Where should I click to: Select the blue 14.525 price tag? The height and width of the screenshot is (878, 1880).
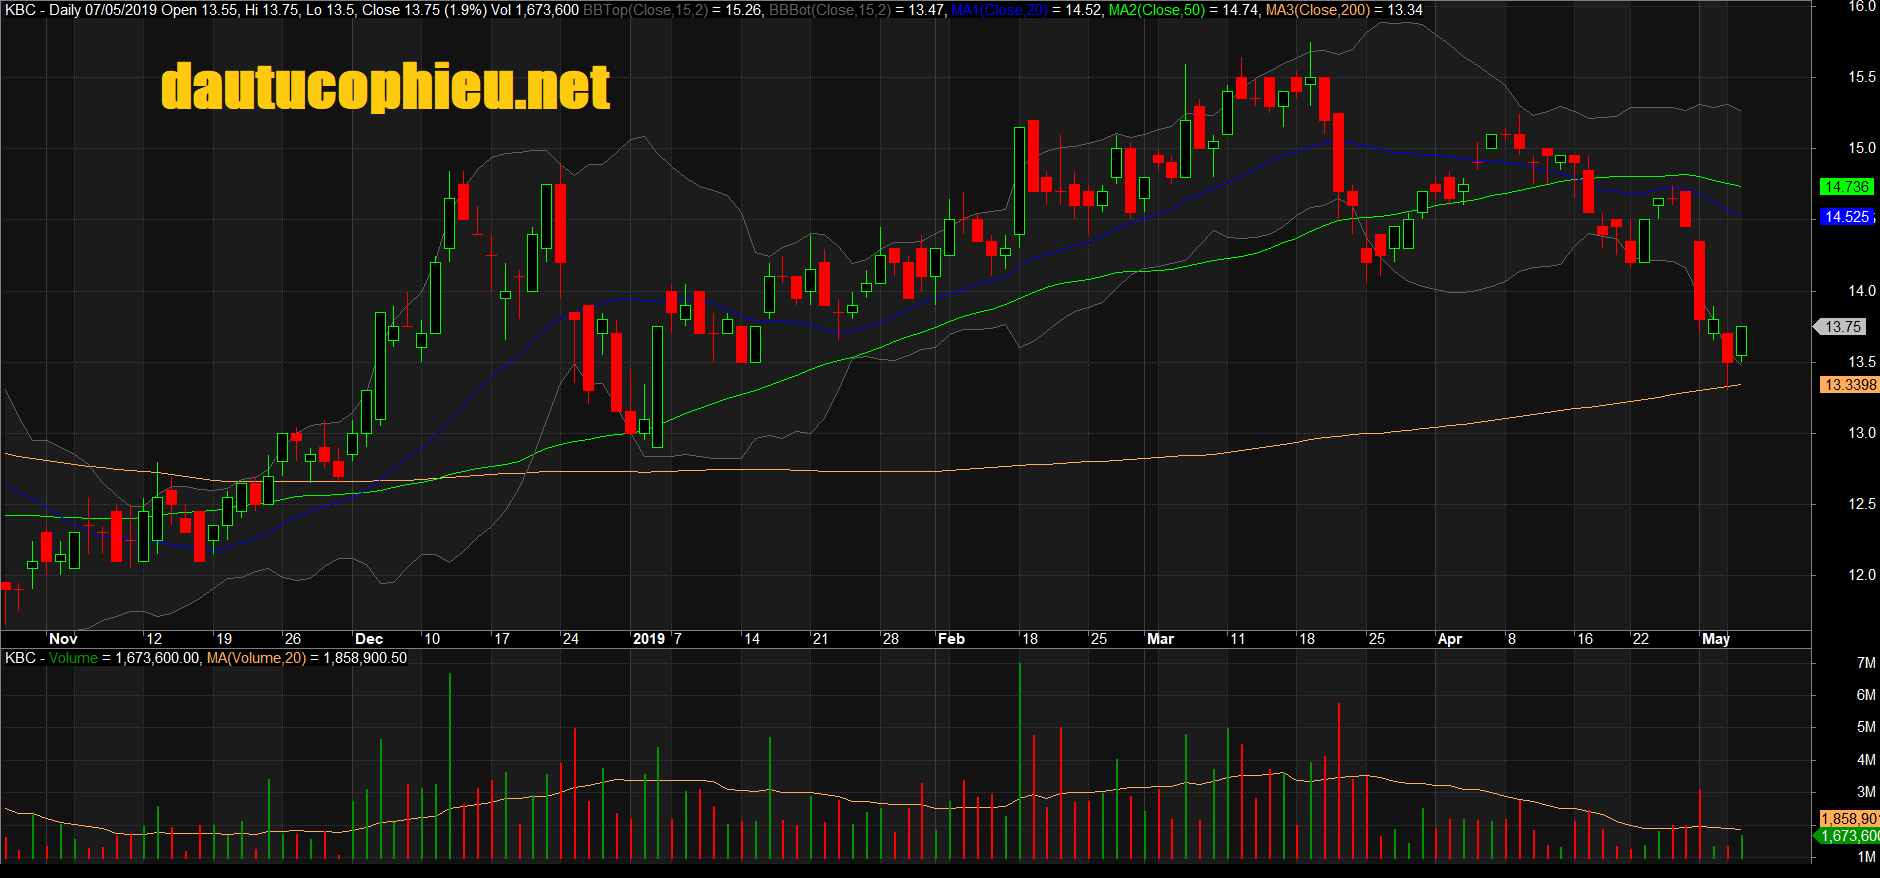1846,217
